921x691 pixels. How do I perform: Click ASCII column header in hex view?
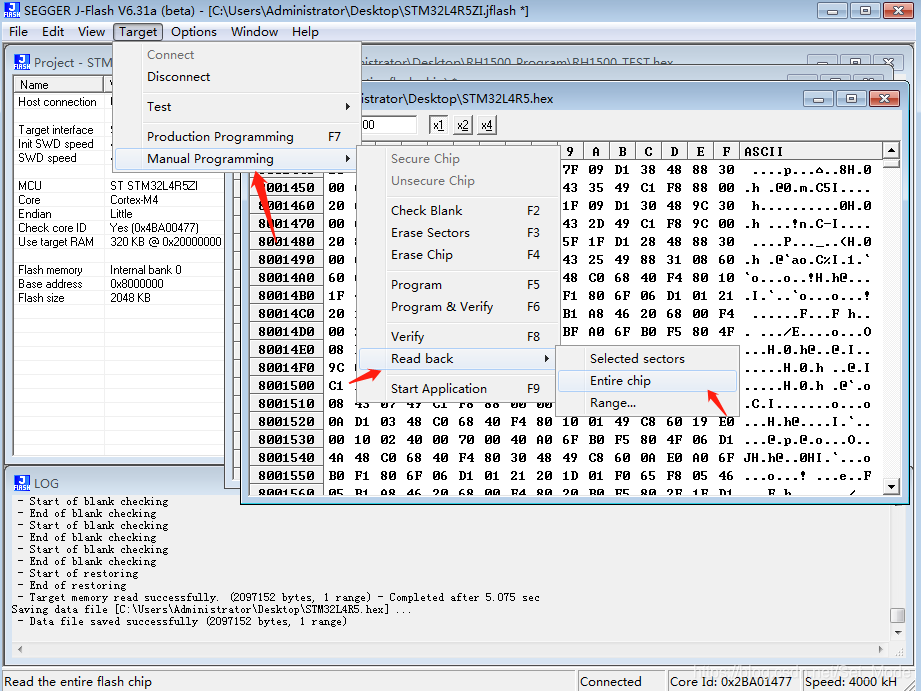point(811,152)
